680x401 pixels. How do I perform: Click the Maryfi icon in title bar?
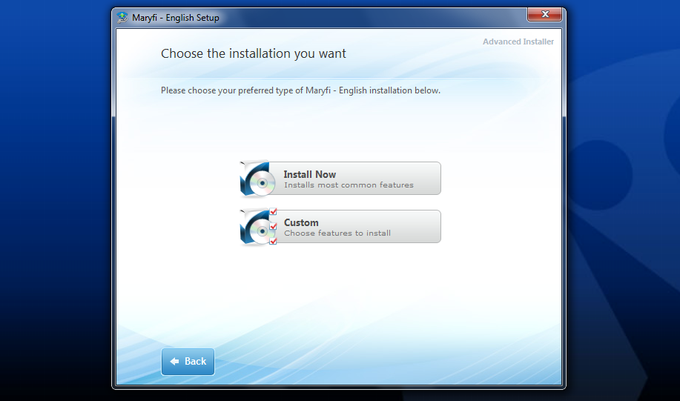point(123,18)
